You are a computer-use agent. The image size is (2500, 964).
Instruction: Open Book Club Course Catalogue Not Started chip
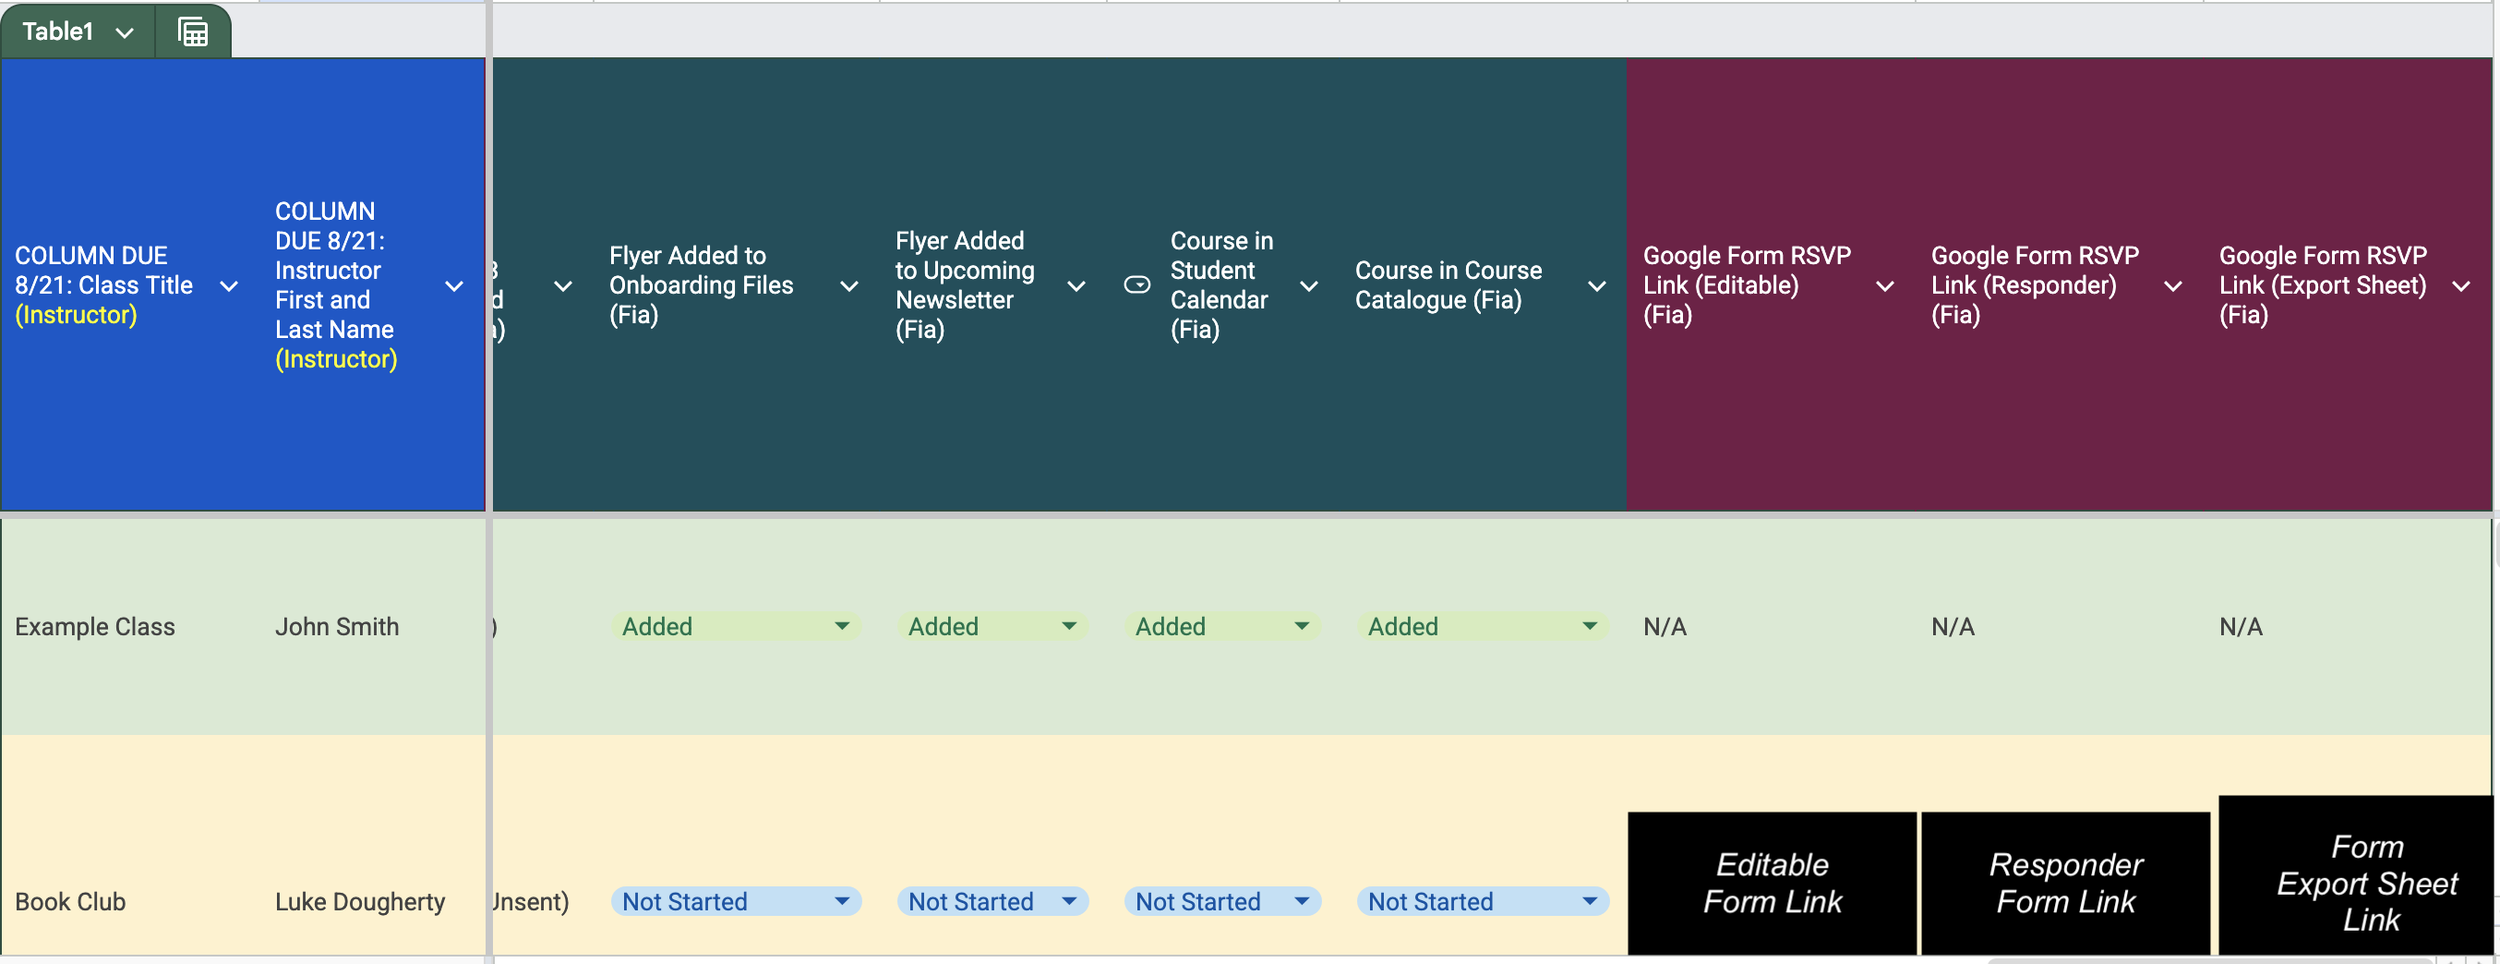[x=1482, y=901]
